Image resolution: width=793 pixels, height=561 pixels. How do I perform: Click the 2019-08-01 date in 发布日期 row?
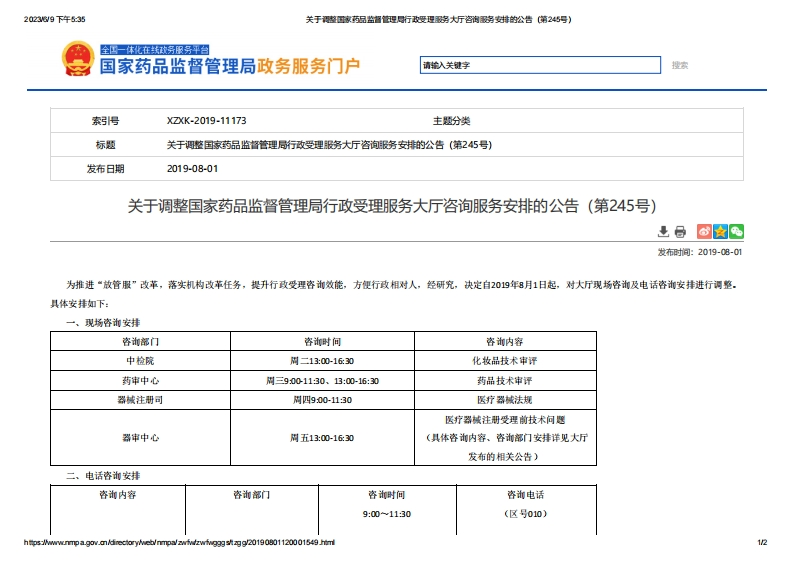pyautogui.click(x=192, y=169)
